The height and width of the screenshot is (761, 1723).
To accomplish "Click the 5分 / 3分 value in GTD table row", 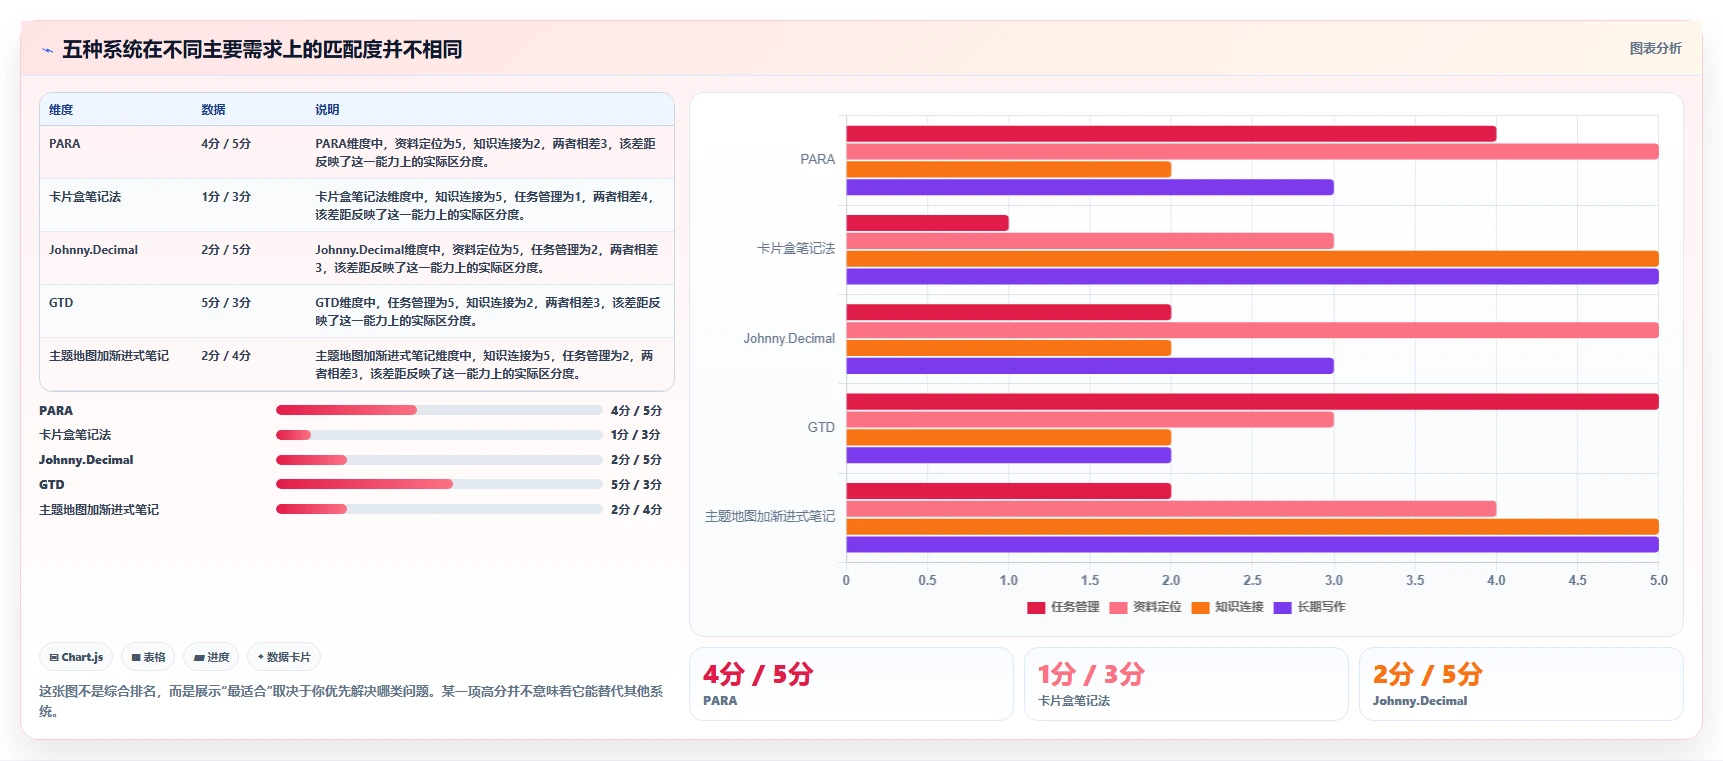I will pos(226,303).
